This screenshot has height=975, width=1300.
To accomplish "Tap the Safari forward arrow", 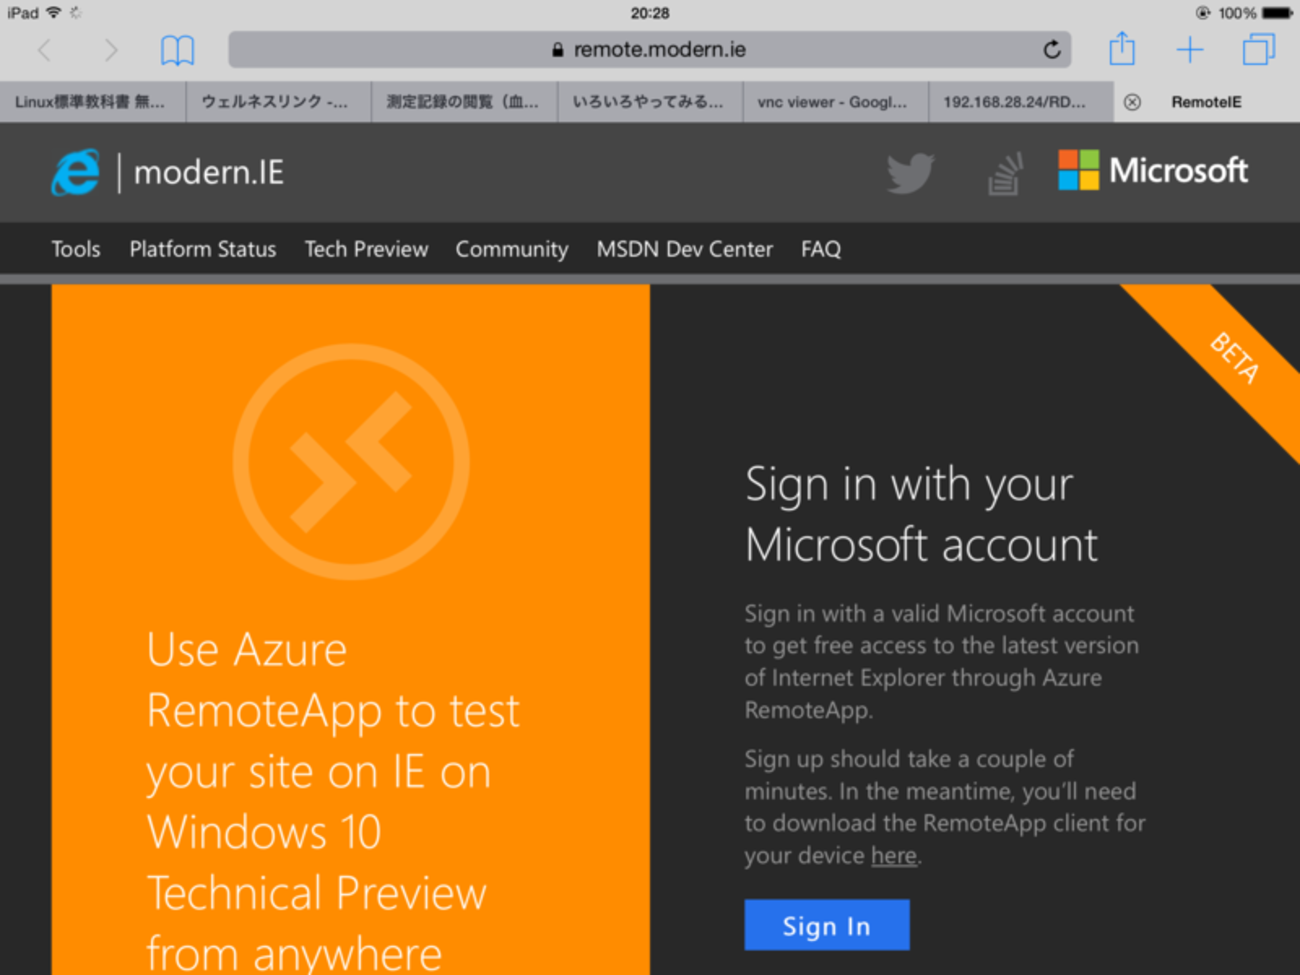I will (x=110, y=50).
